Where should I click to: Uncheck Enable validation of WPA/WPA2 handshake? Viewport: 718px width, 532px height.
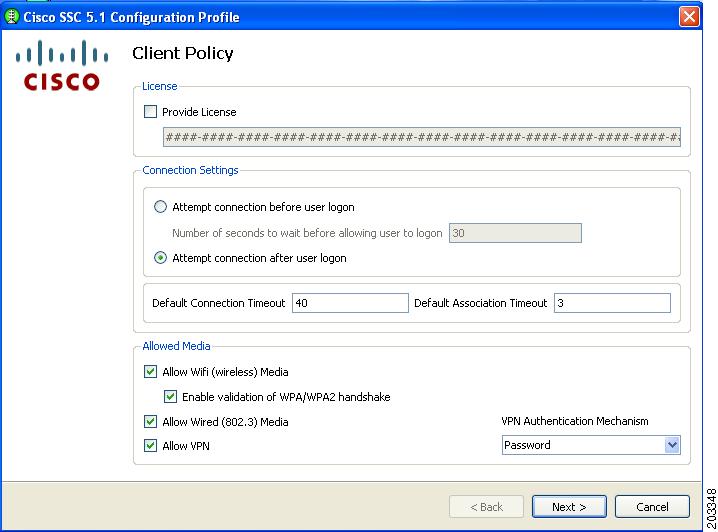pyautogui.click(x=171, y=397)
